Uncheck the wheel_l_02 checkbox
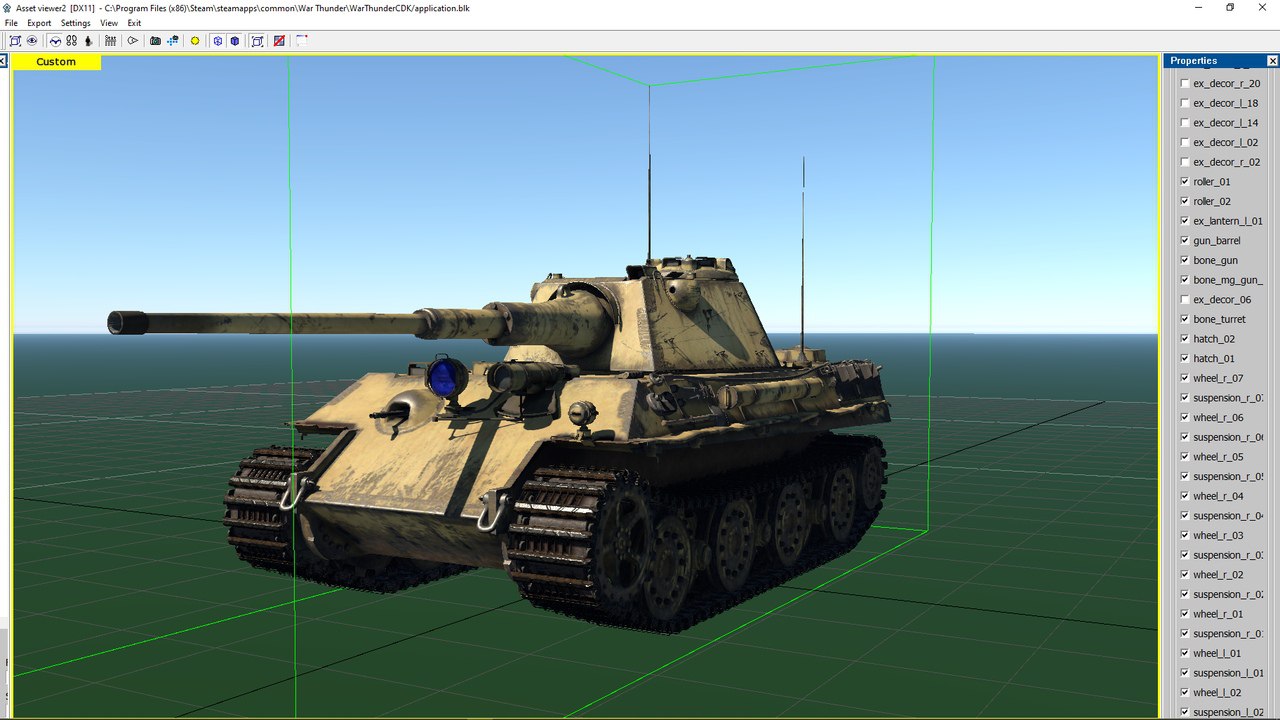Image resolution: width=1280 pixels, height=720 pixels. coord(1185,693)
